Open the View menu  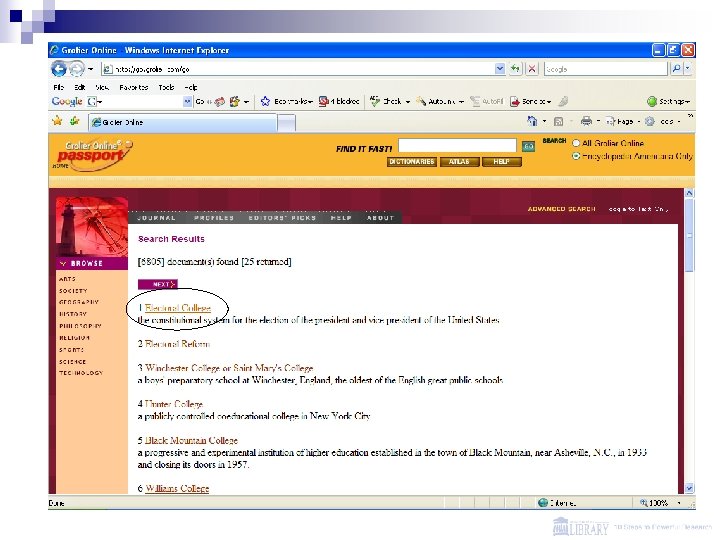102,87
